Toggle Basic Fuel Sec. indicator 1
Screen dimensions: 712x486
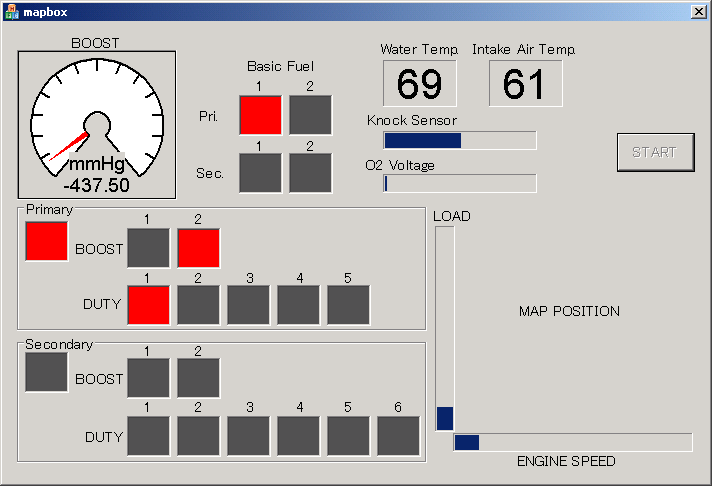pos(260,173)
